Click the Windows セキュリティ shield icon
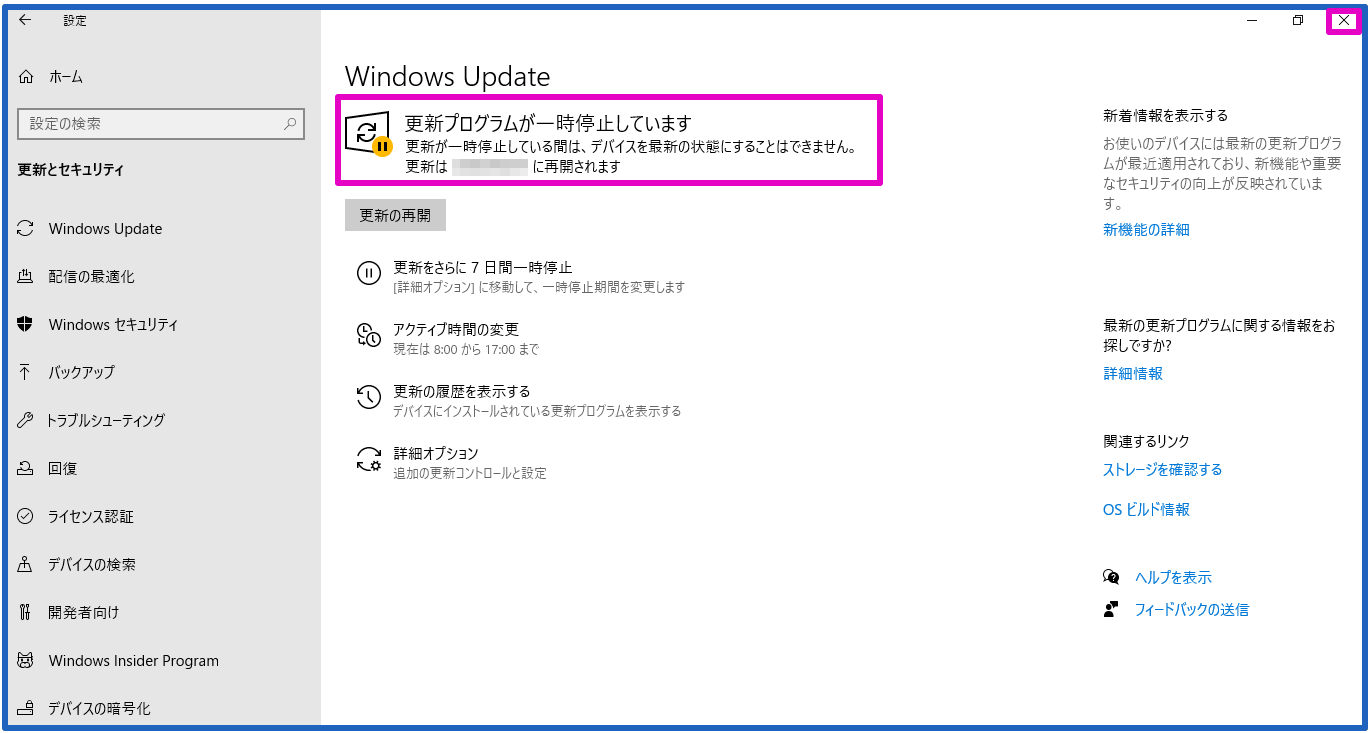Viewport: 1372px width, 733px height. [26, 324]
